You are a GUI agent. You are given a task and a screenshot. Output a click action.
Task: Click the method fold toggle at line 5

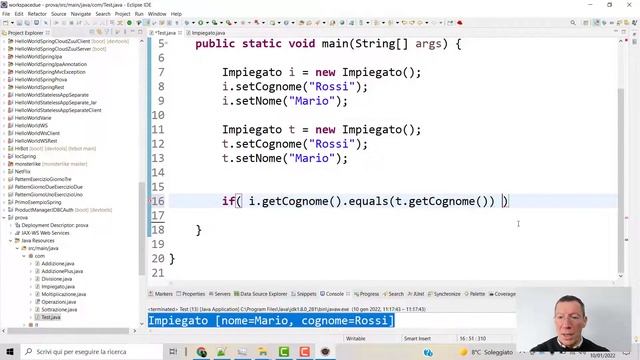tap(167, 43)
